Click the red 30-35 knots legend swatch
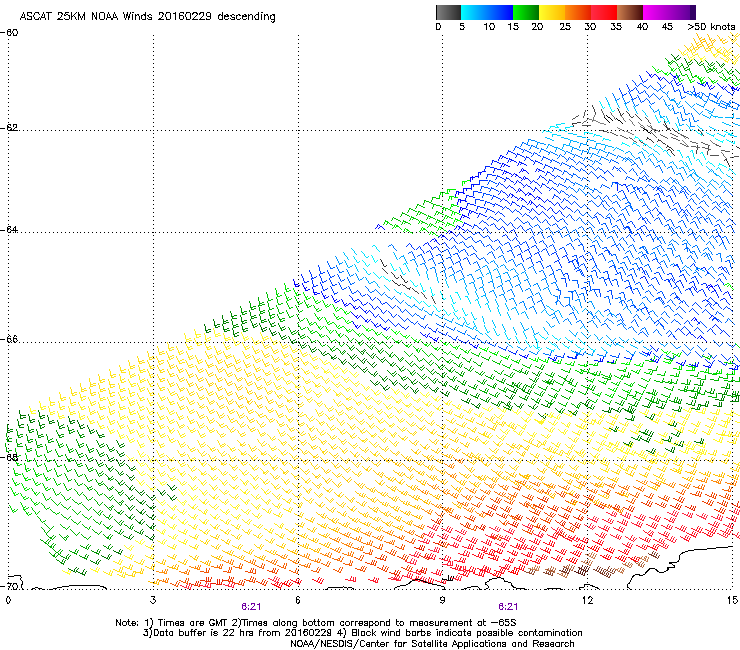 604,12
